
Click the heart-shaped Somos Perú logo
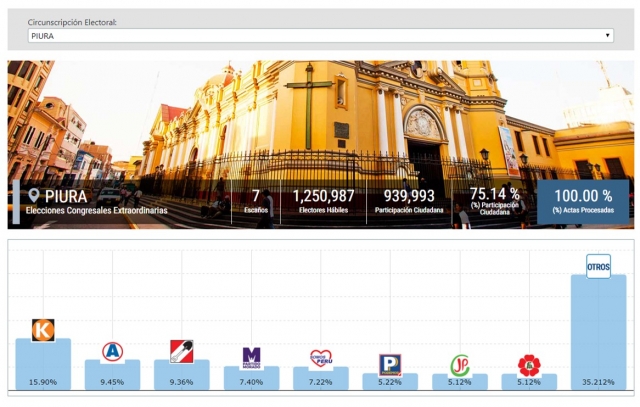click(x=321, y=358)
